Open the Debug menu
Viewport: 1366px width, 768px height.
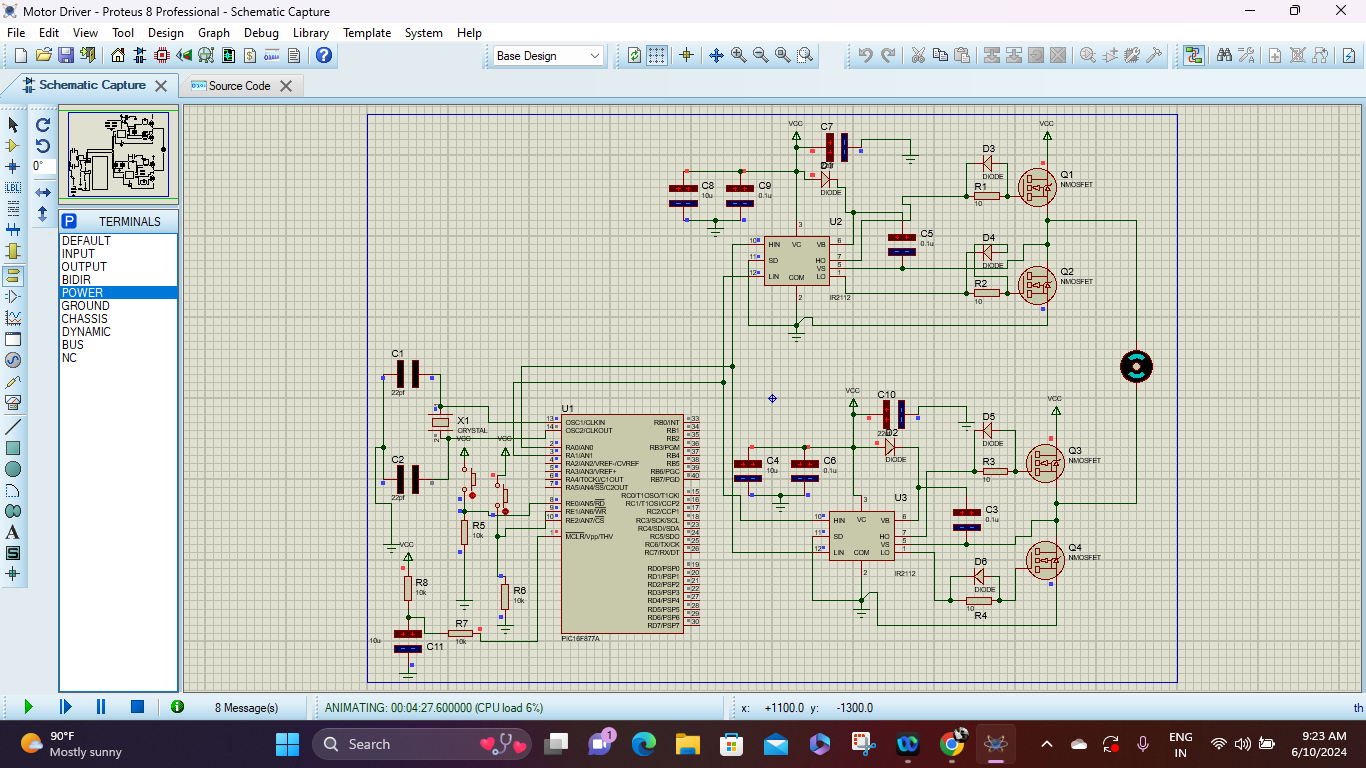click(261, 32)
